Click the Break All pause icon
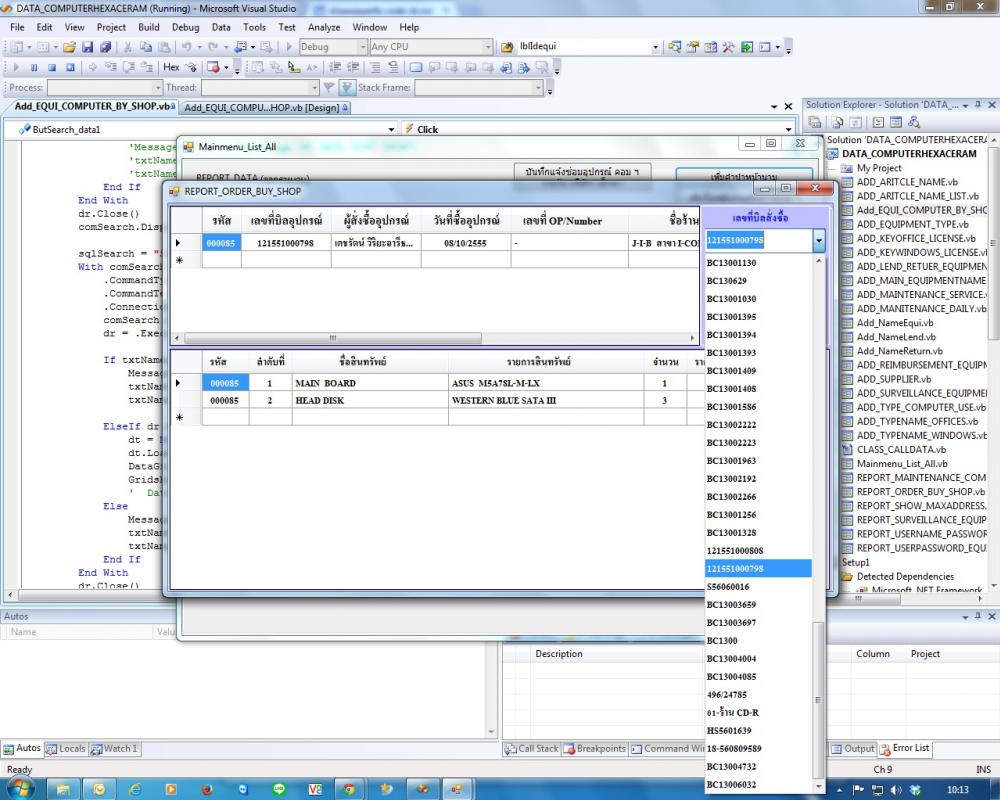Image resolution: width=1000 pixels, height=800 pixels. 34,67
